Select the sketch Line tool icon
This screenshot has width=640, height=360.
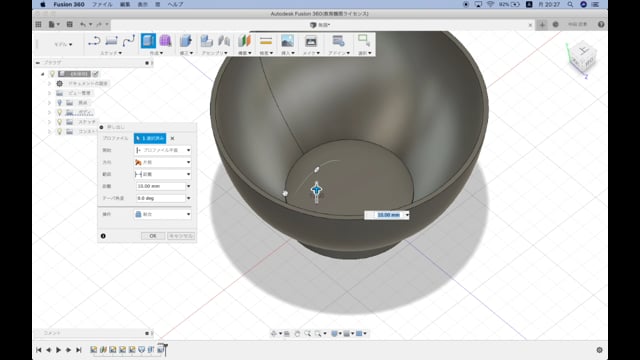94,41
